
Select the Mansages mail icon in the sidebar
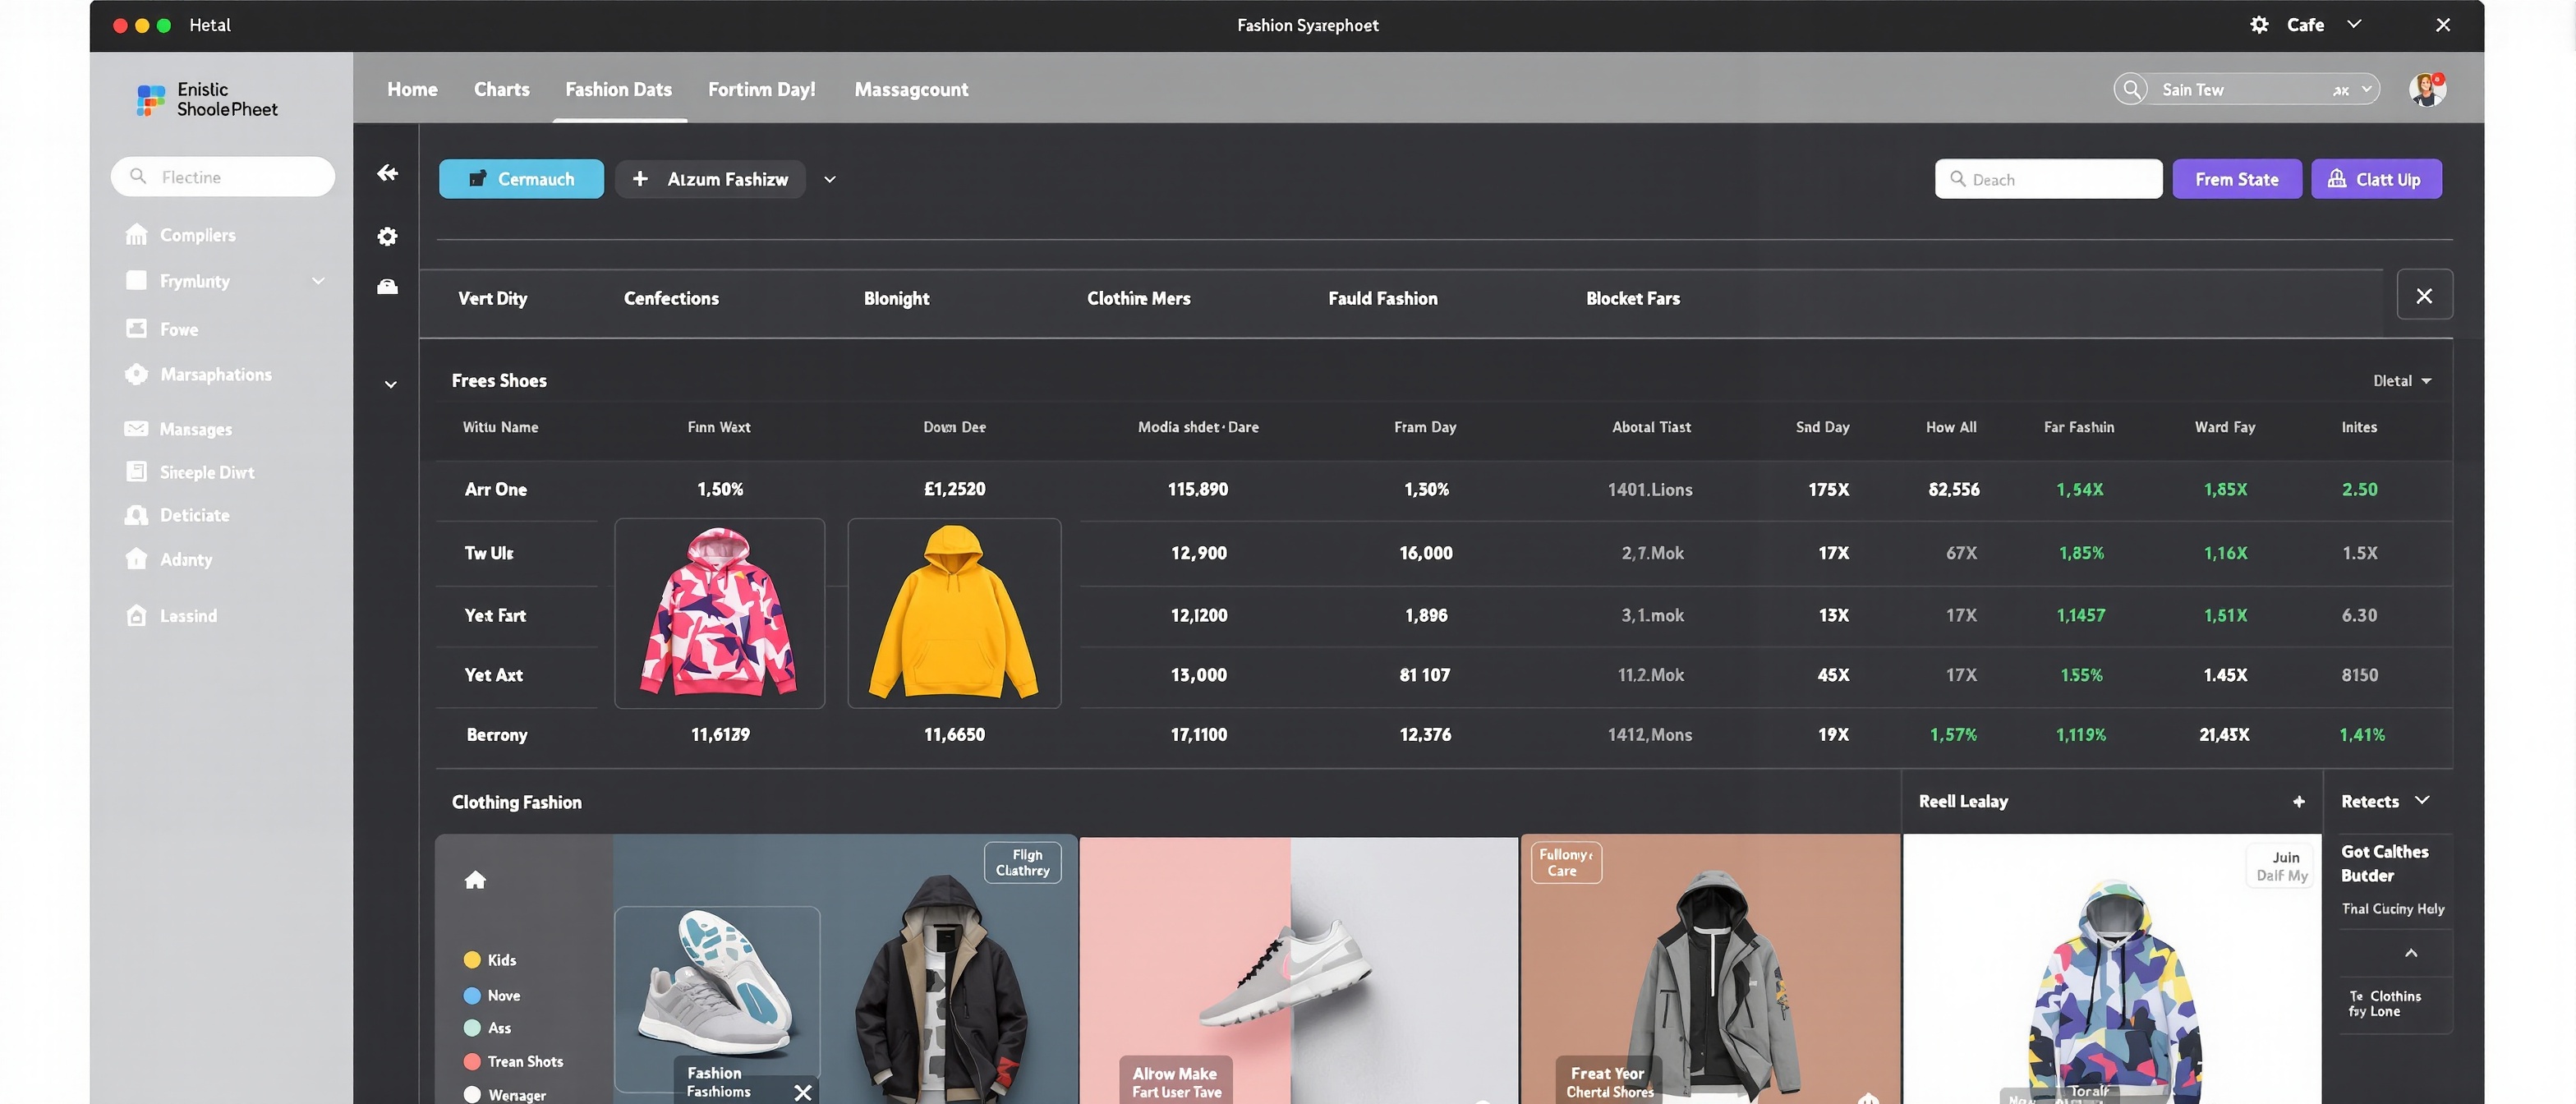click(137, 428)
